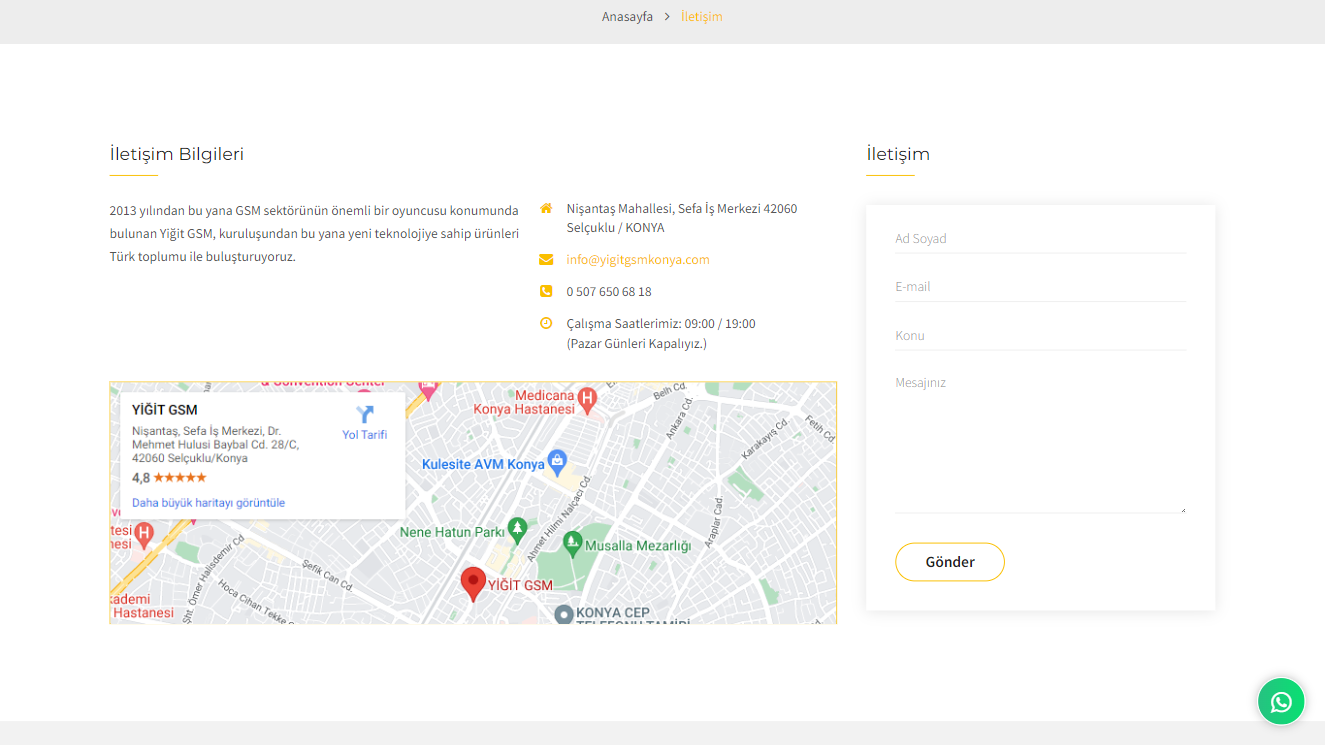1325x745 pixels.
Task: Click the yellow envelope email icon
Action: pos(546,260)
